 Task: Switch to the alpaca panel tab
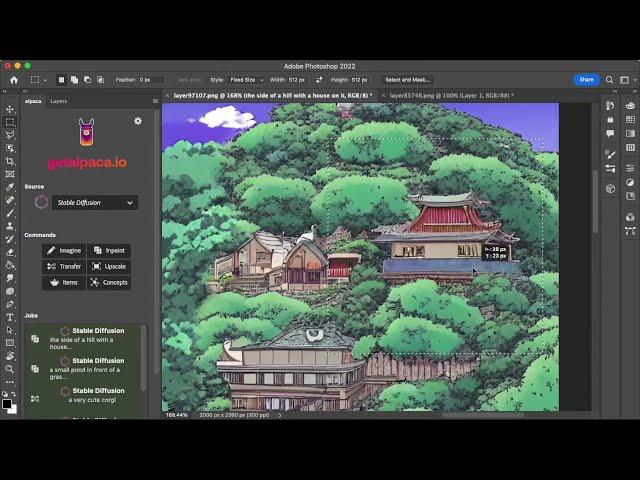point(33,101)
